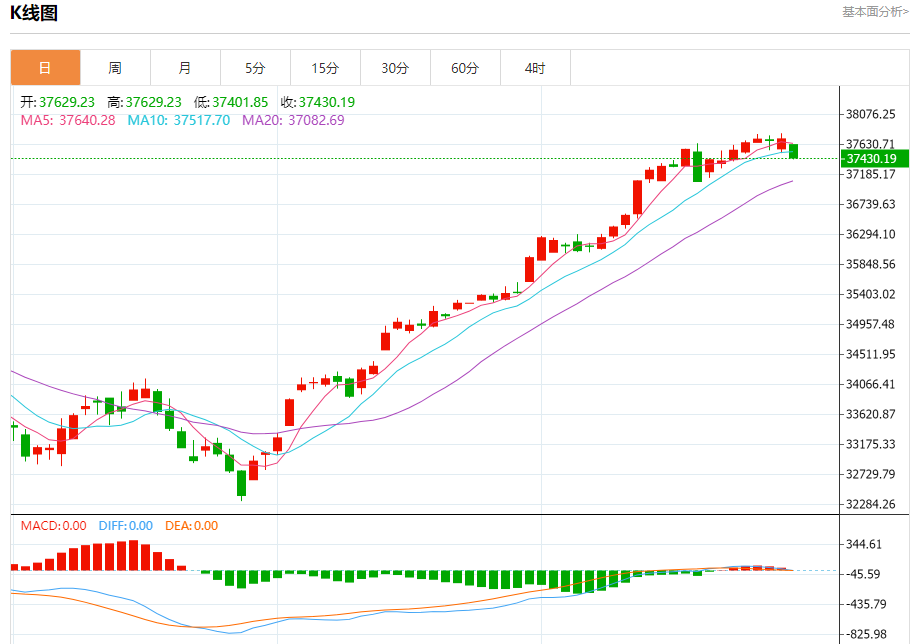Click the K线图 heading
917x644 pixels.
tap(33, 13)
